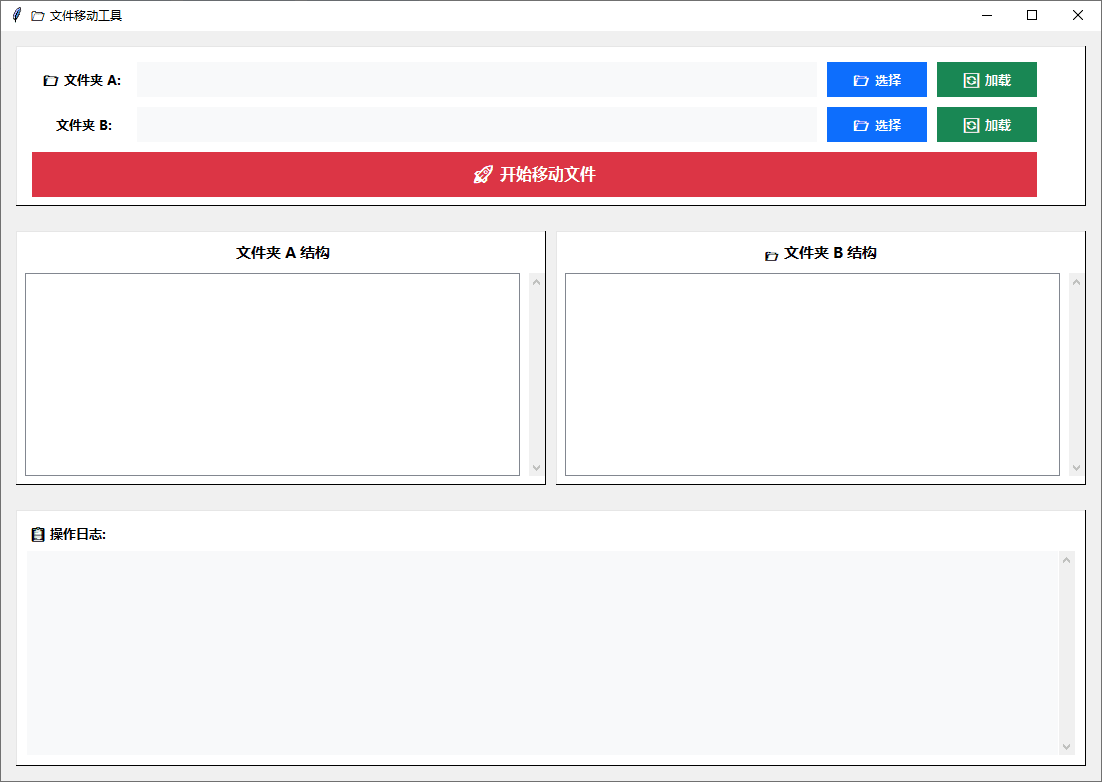
Task: Click inside the 操作日志 log text area
Action: click(x=543, y=653)
